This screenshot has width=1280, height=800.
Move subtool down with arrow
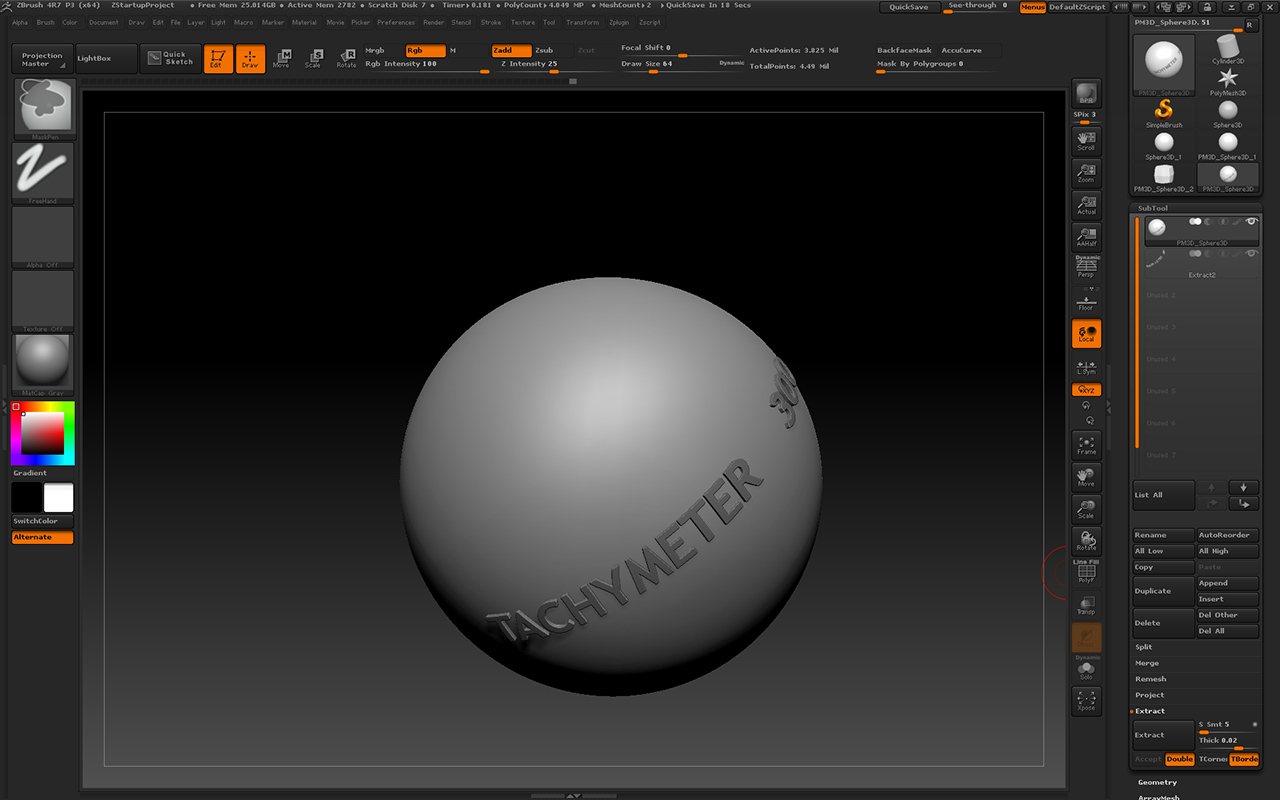coord(1243,487)
